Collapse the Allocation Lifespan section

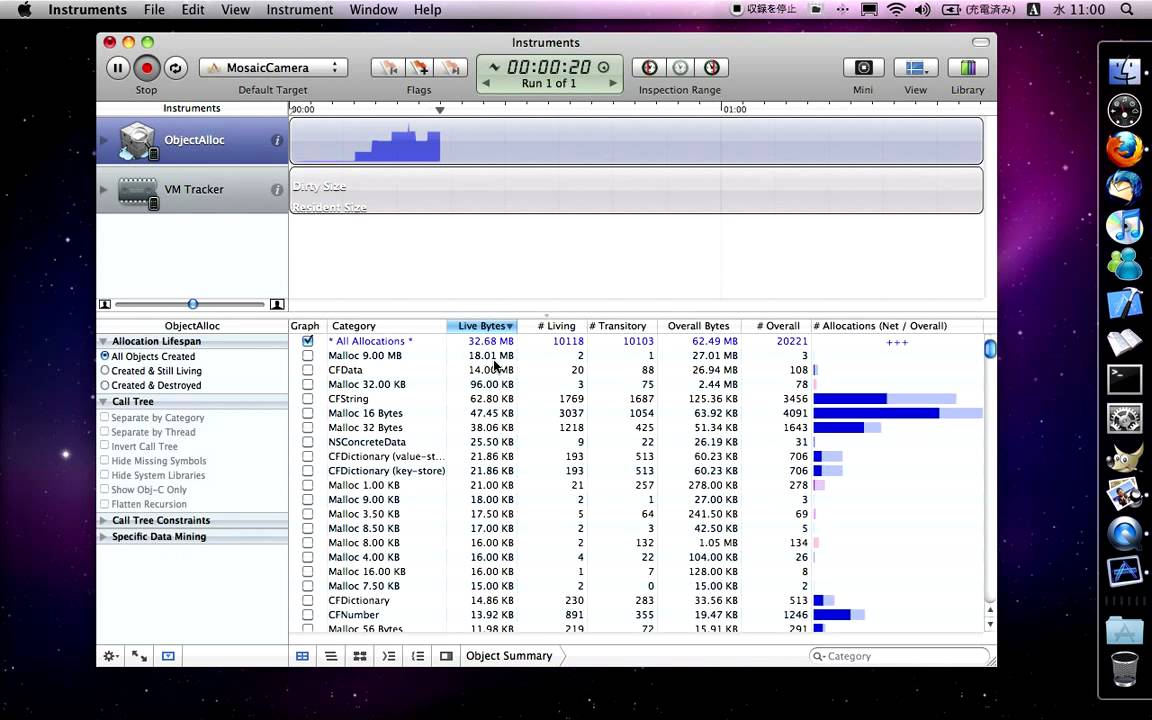click(x=104, y=342)
